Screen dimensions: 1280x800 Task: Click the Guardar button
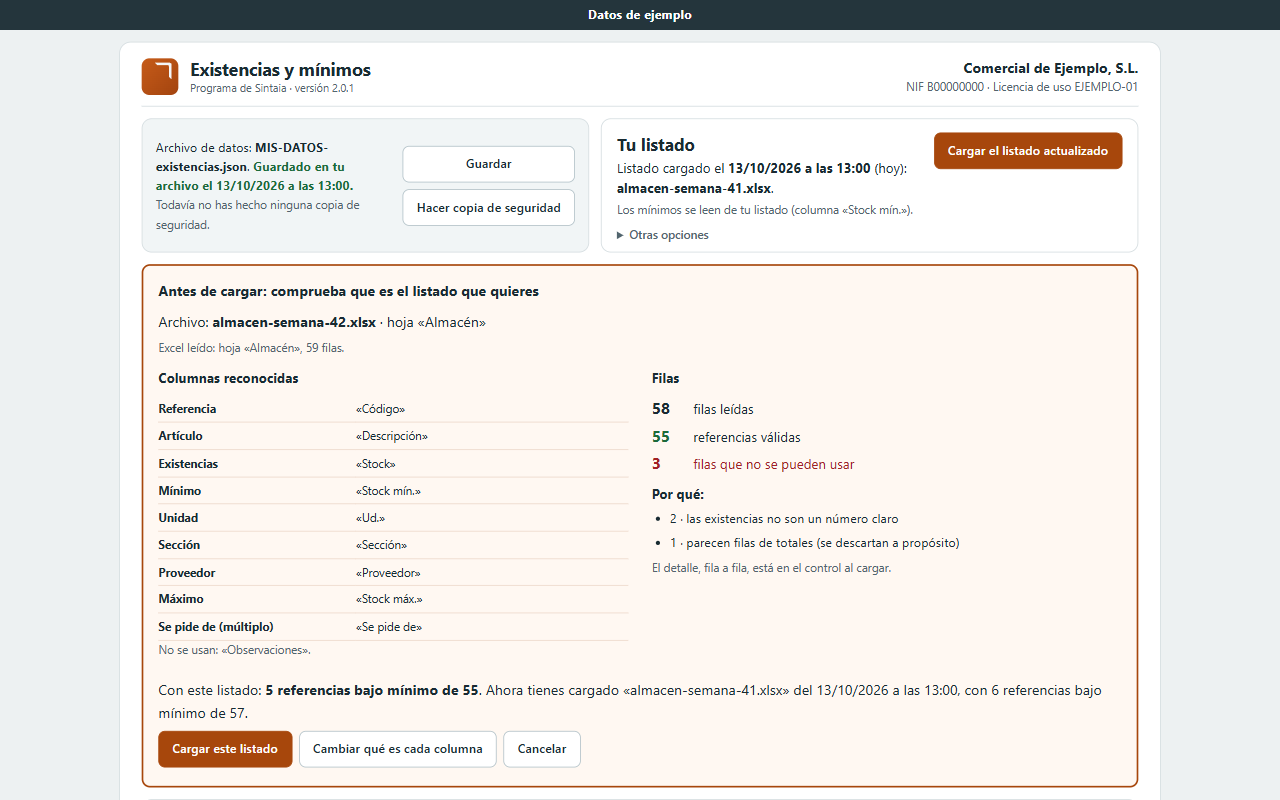click(x=489, y=164)
